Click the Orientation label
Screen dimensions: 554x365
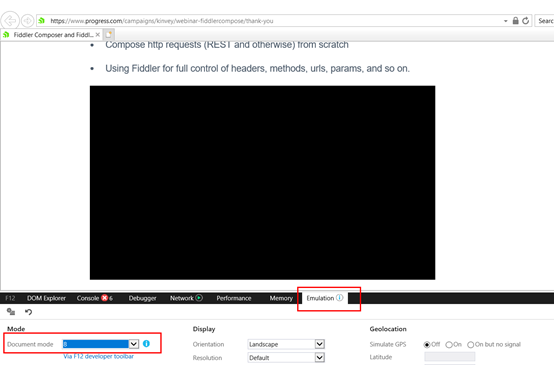coord(208,344)
